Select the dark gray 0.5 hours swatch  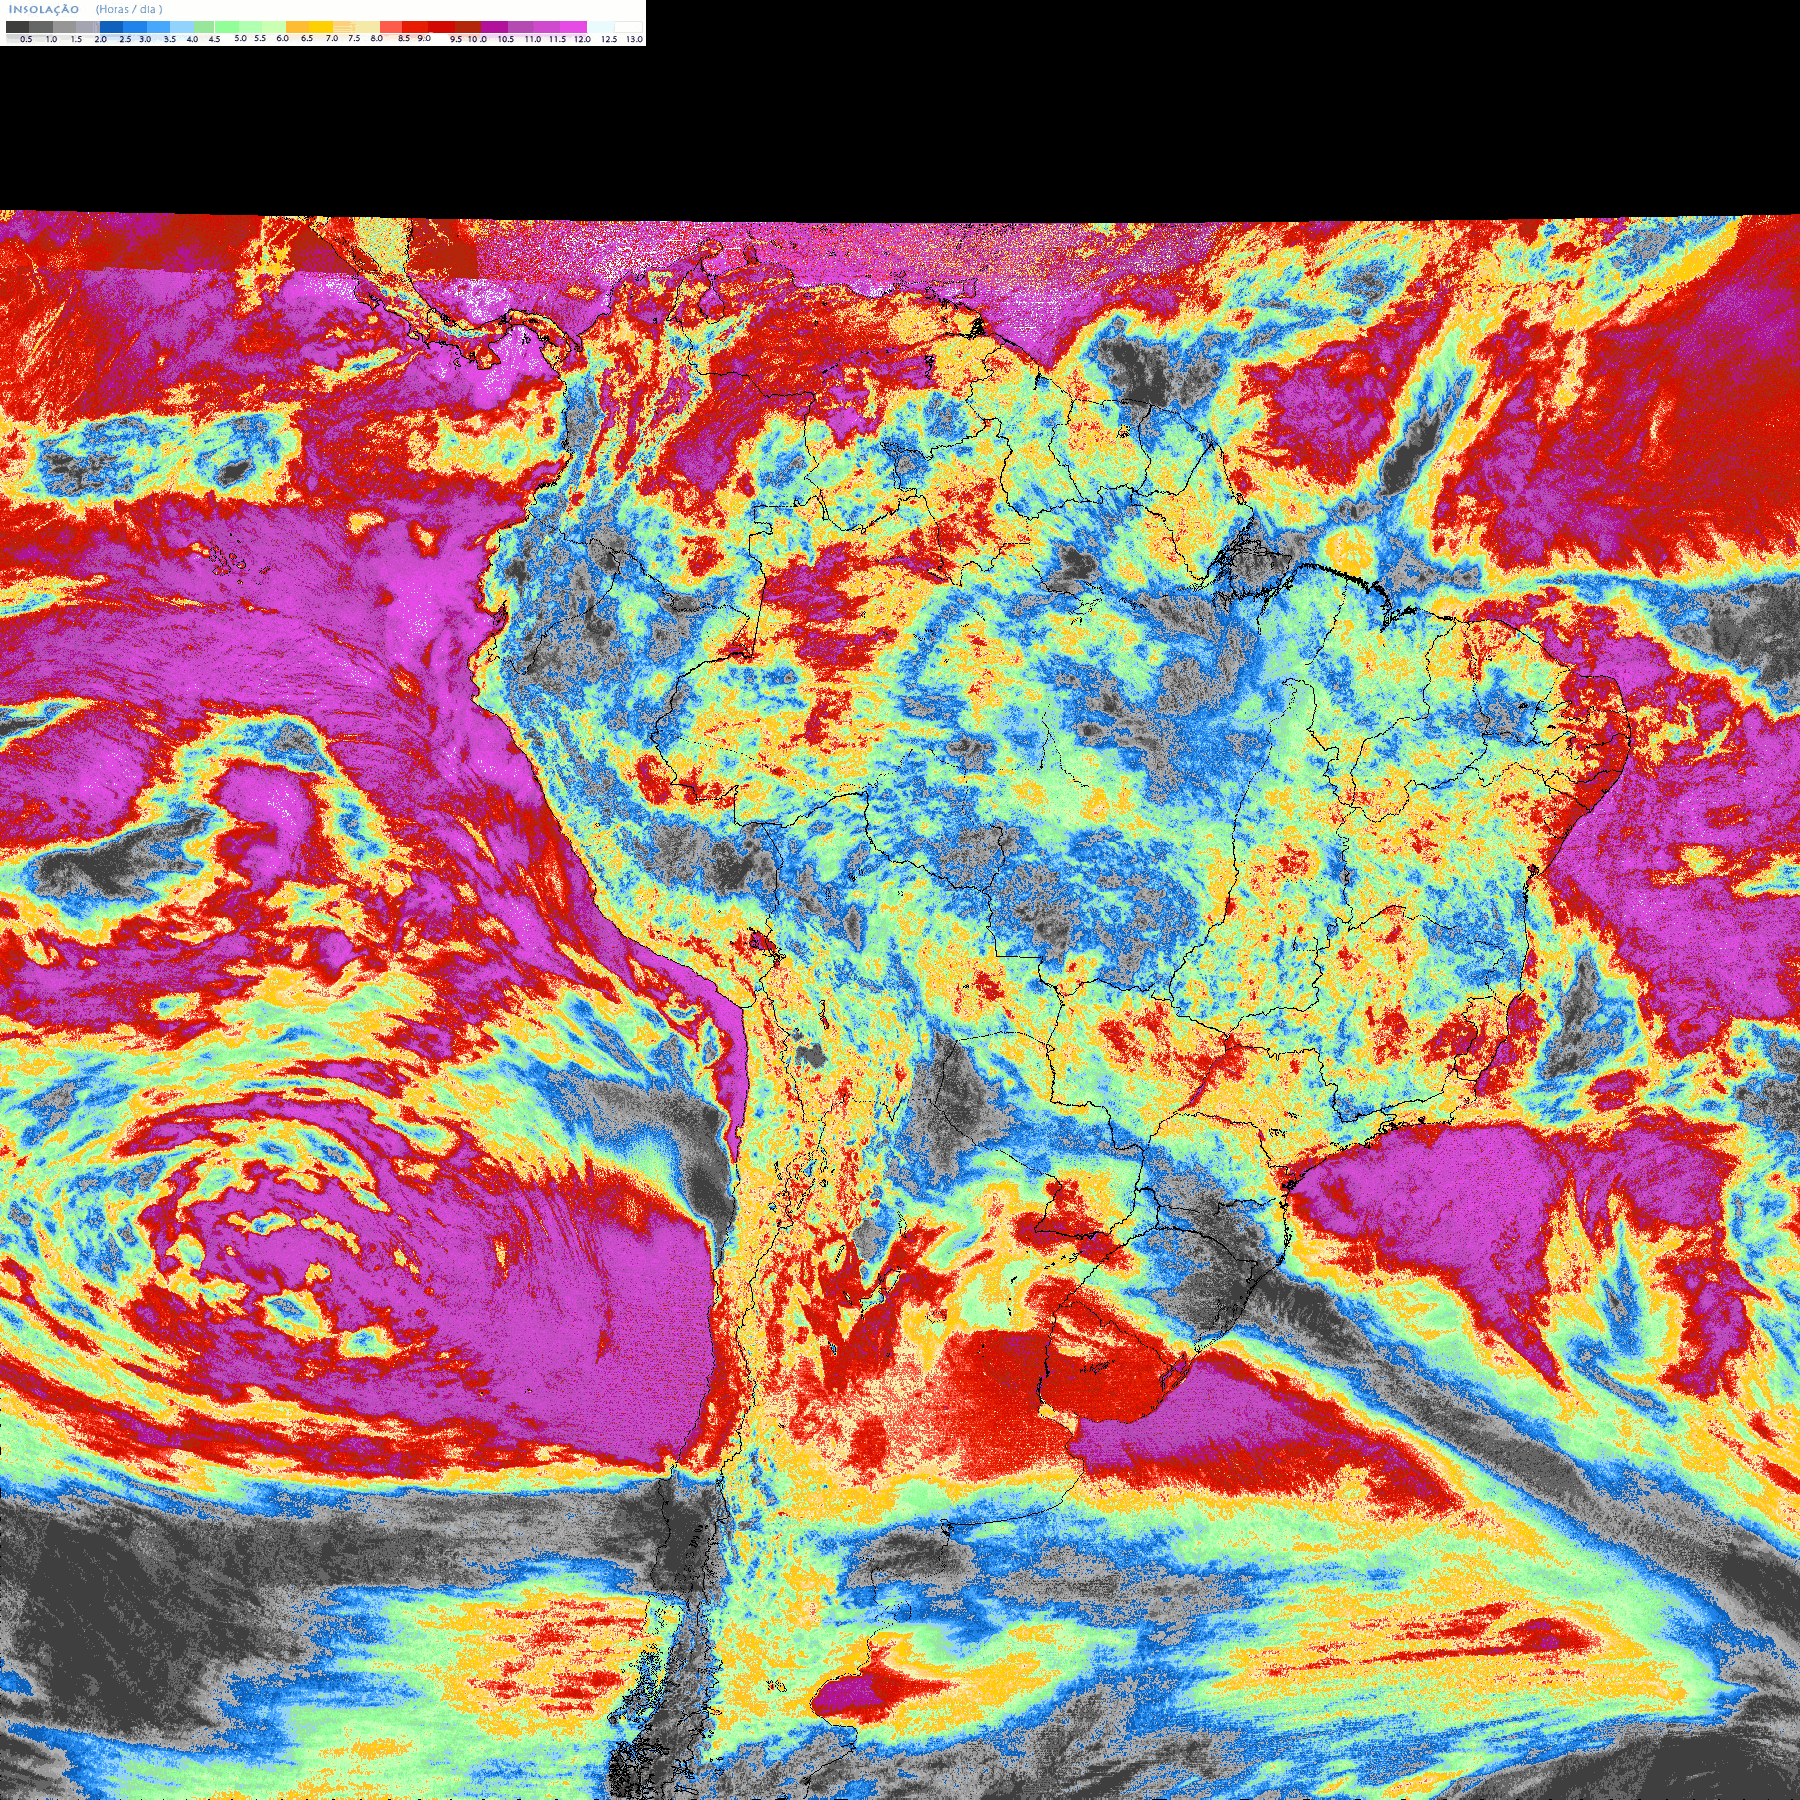click(x=17, y=27)
